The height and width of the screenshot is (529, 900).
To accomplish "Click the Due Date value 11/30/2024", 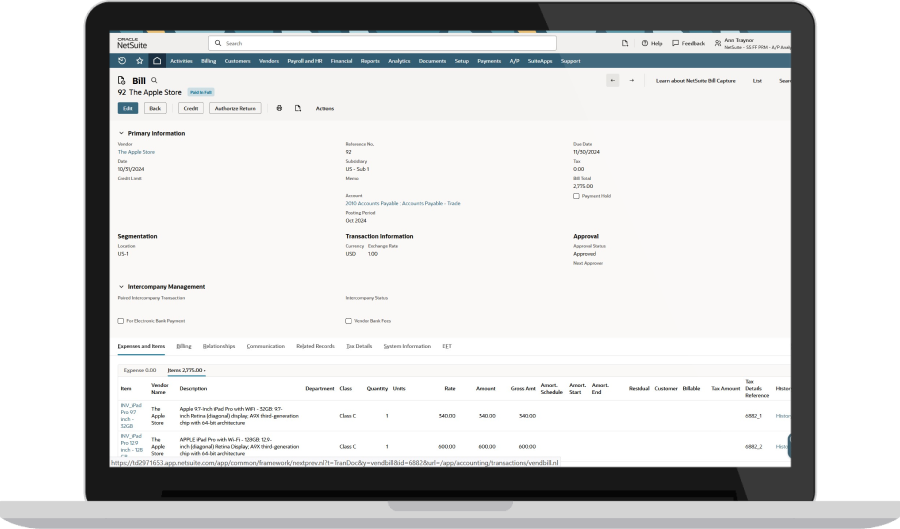I will tap(587, 152).
